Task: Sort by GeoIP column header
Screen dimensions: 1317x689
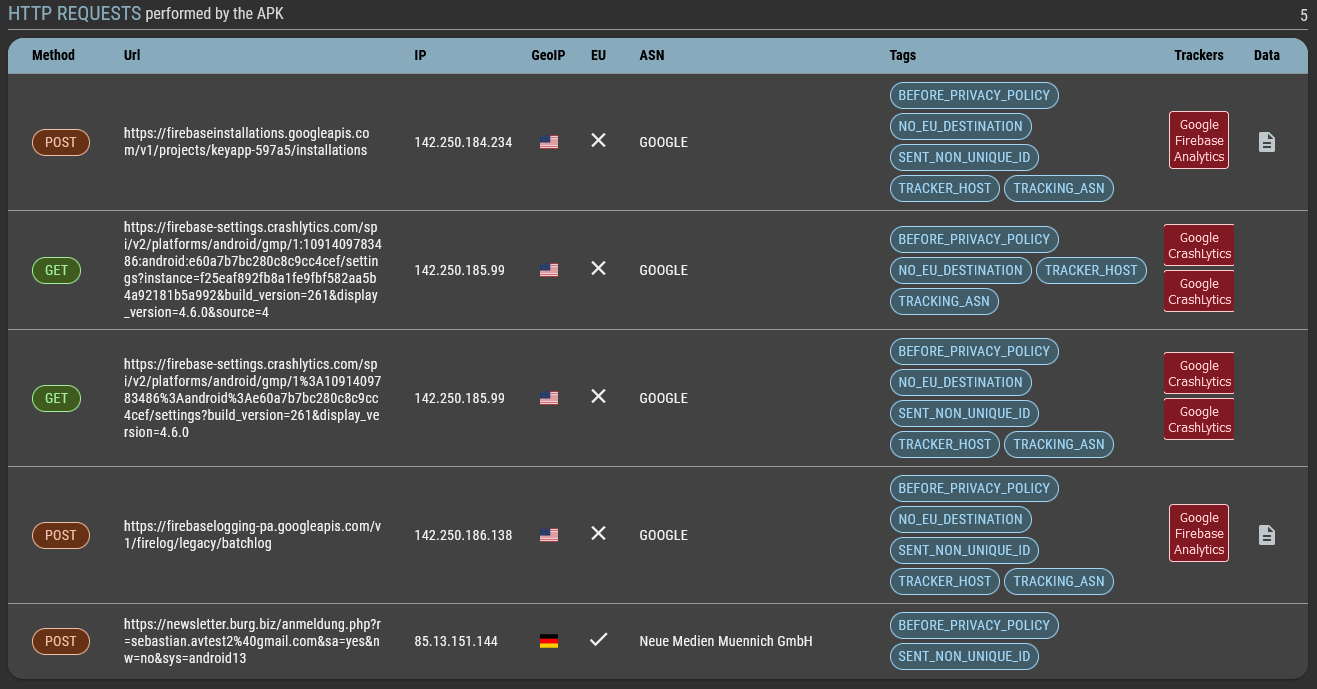Action: [548, 55]
